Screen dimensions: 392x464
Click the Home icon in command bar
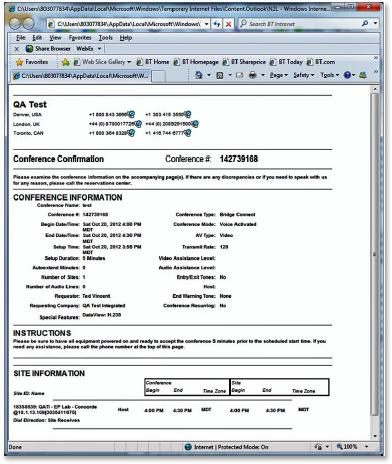[x=199, y=75]
